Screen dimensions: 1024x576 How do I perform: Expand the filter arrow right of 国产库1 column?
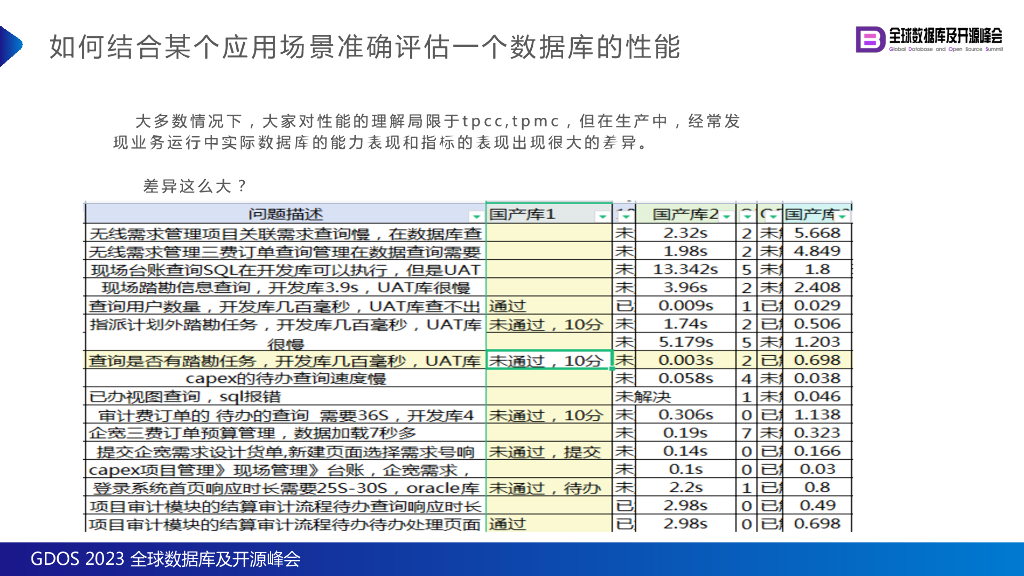(x=626, y=216)
